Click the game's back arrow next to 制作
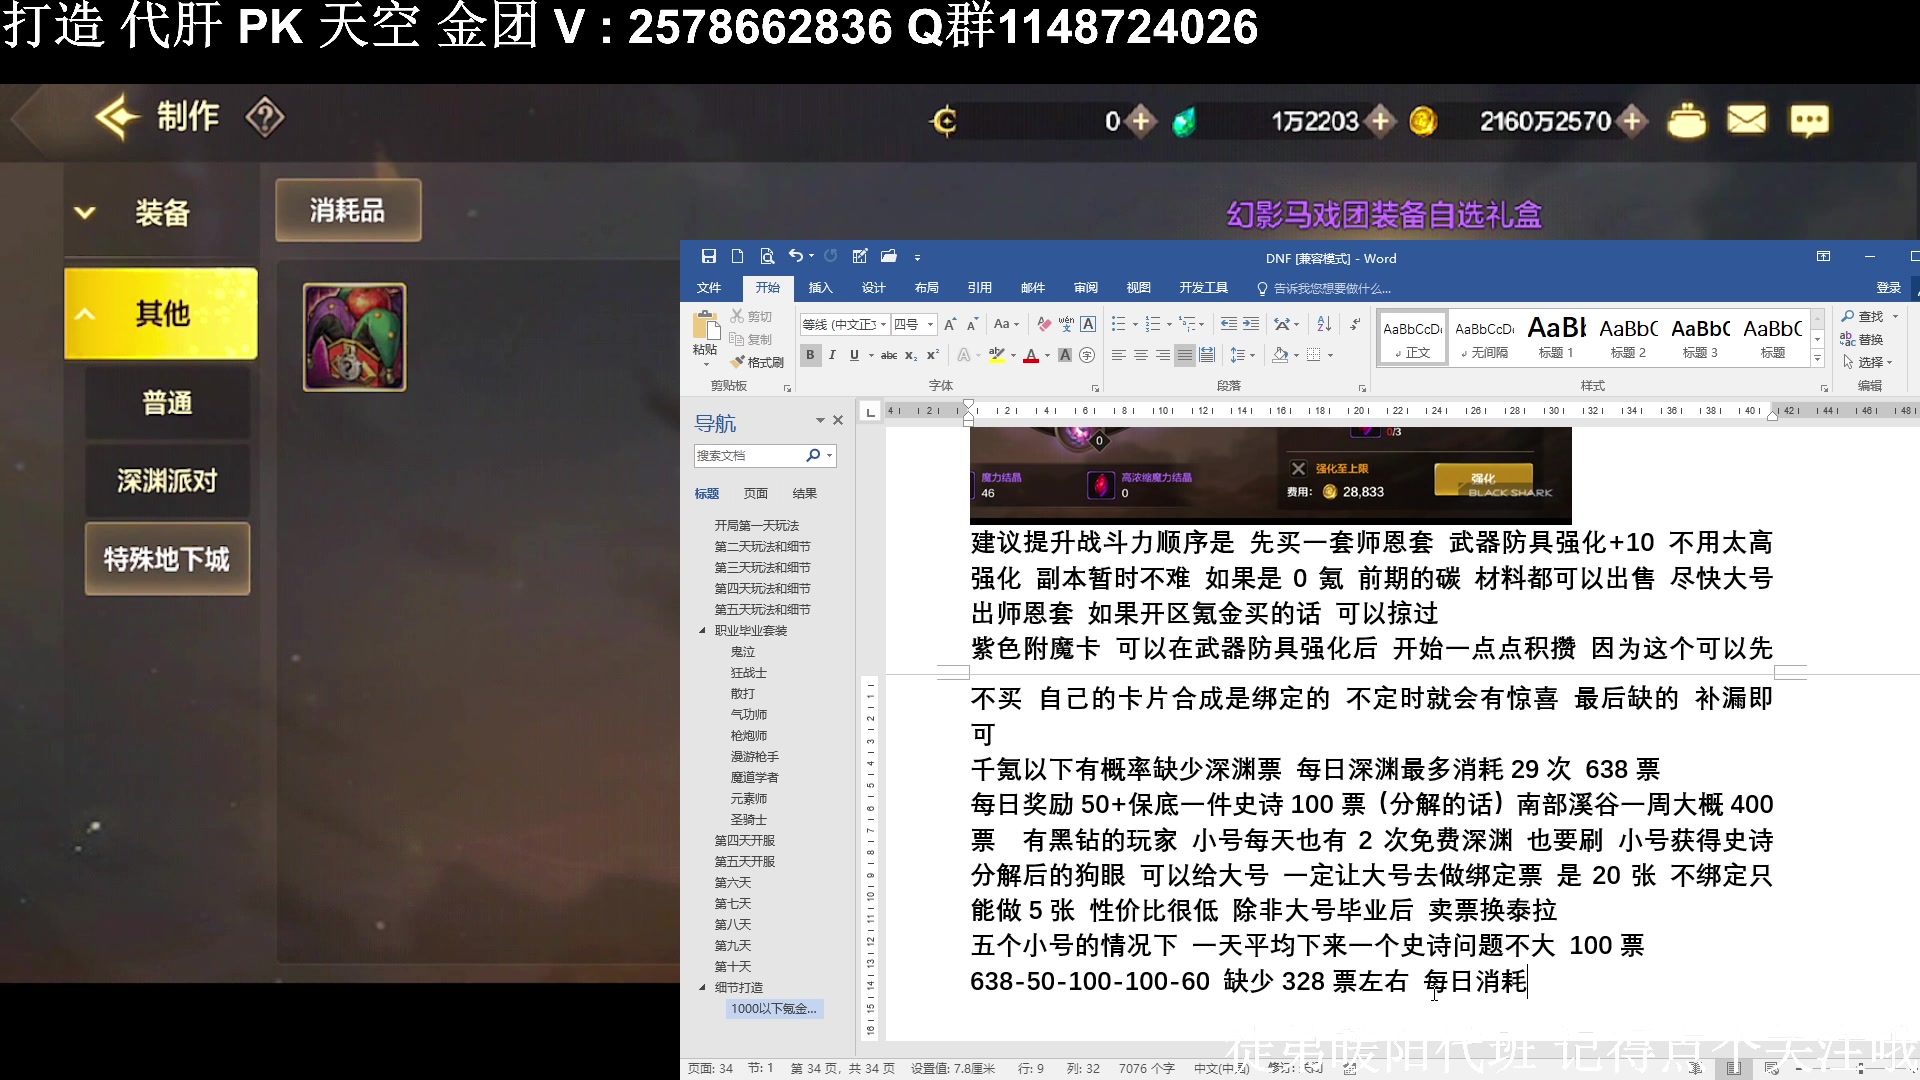Screen dimensions: 1920x1080 (116, 118)
